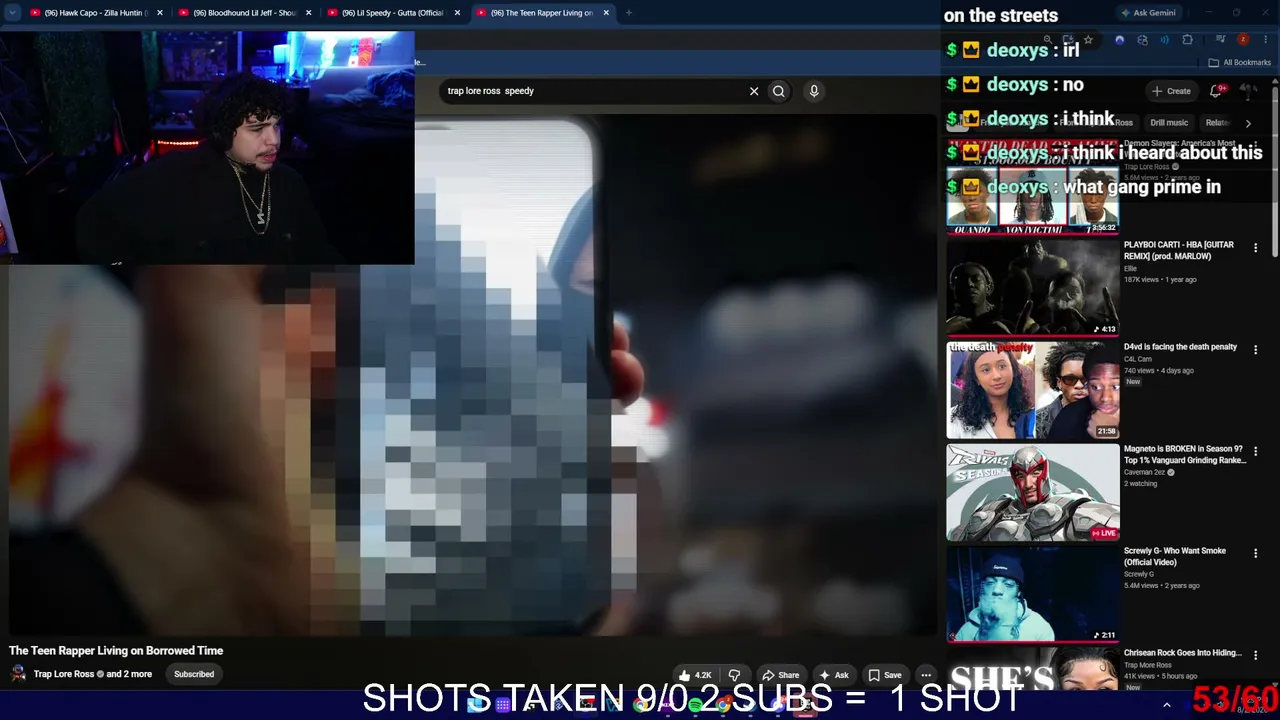This screenshot has height=720, width=1280.
Task: Click inside the YouTube search input field
Action: point(594,91)
